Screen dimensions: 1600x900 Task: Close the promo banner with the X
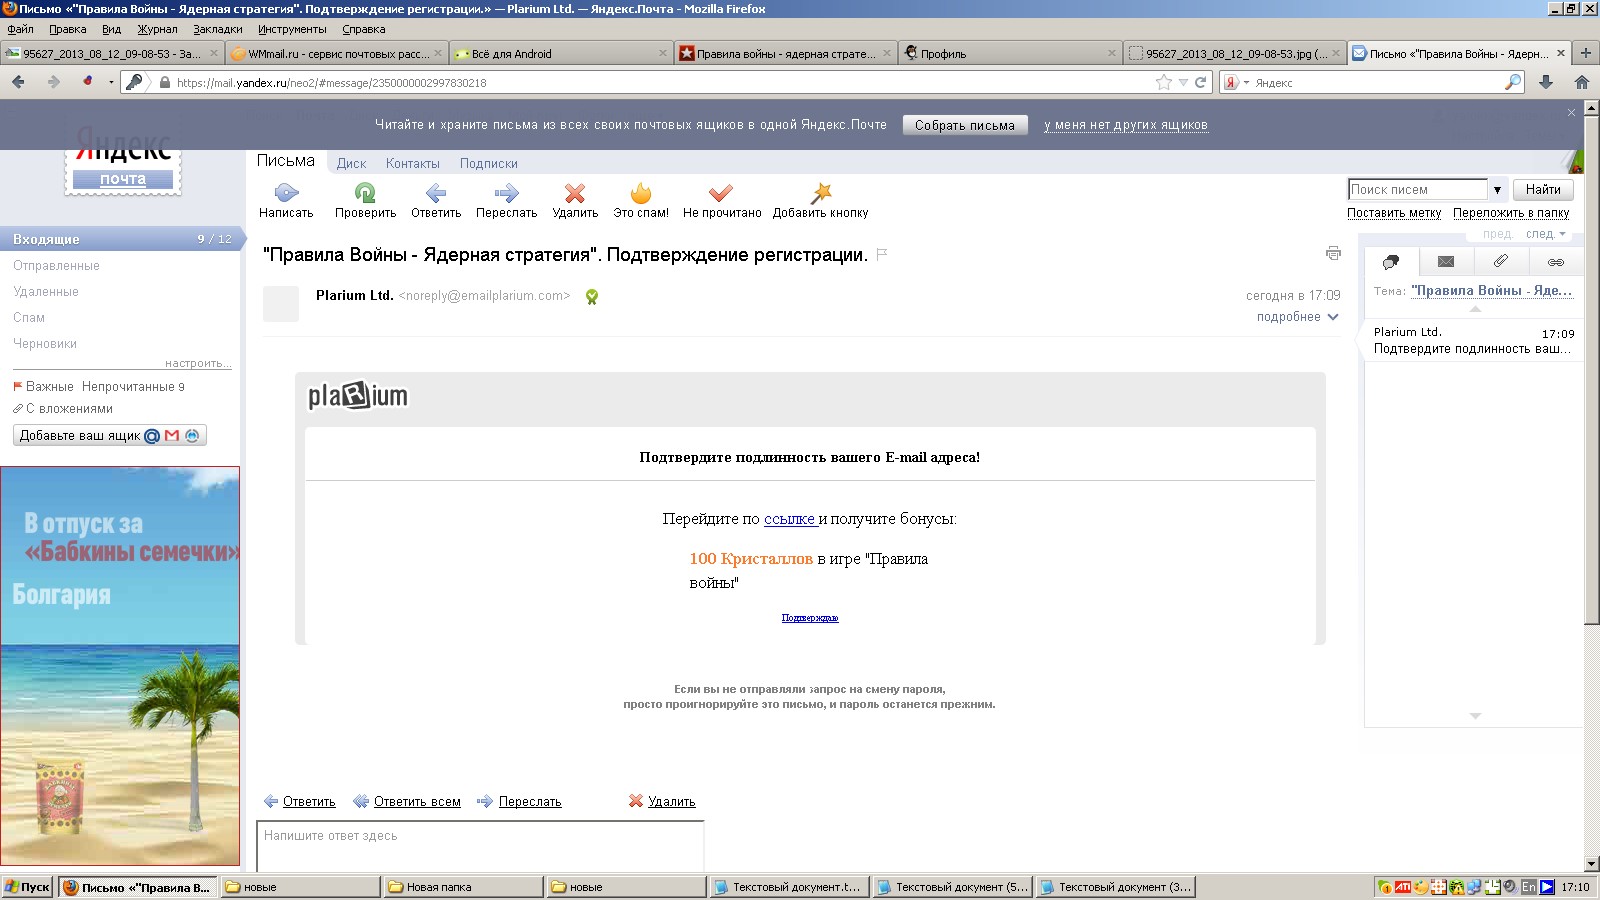pyautogui.click(x=1571, y=112)
